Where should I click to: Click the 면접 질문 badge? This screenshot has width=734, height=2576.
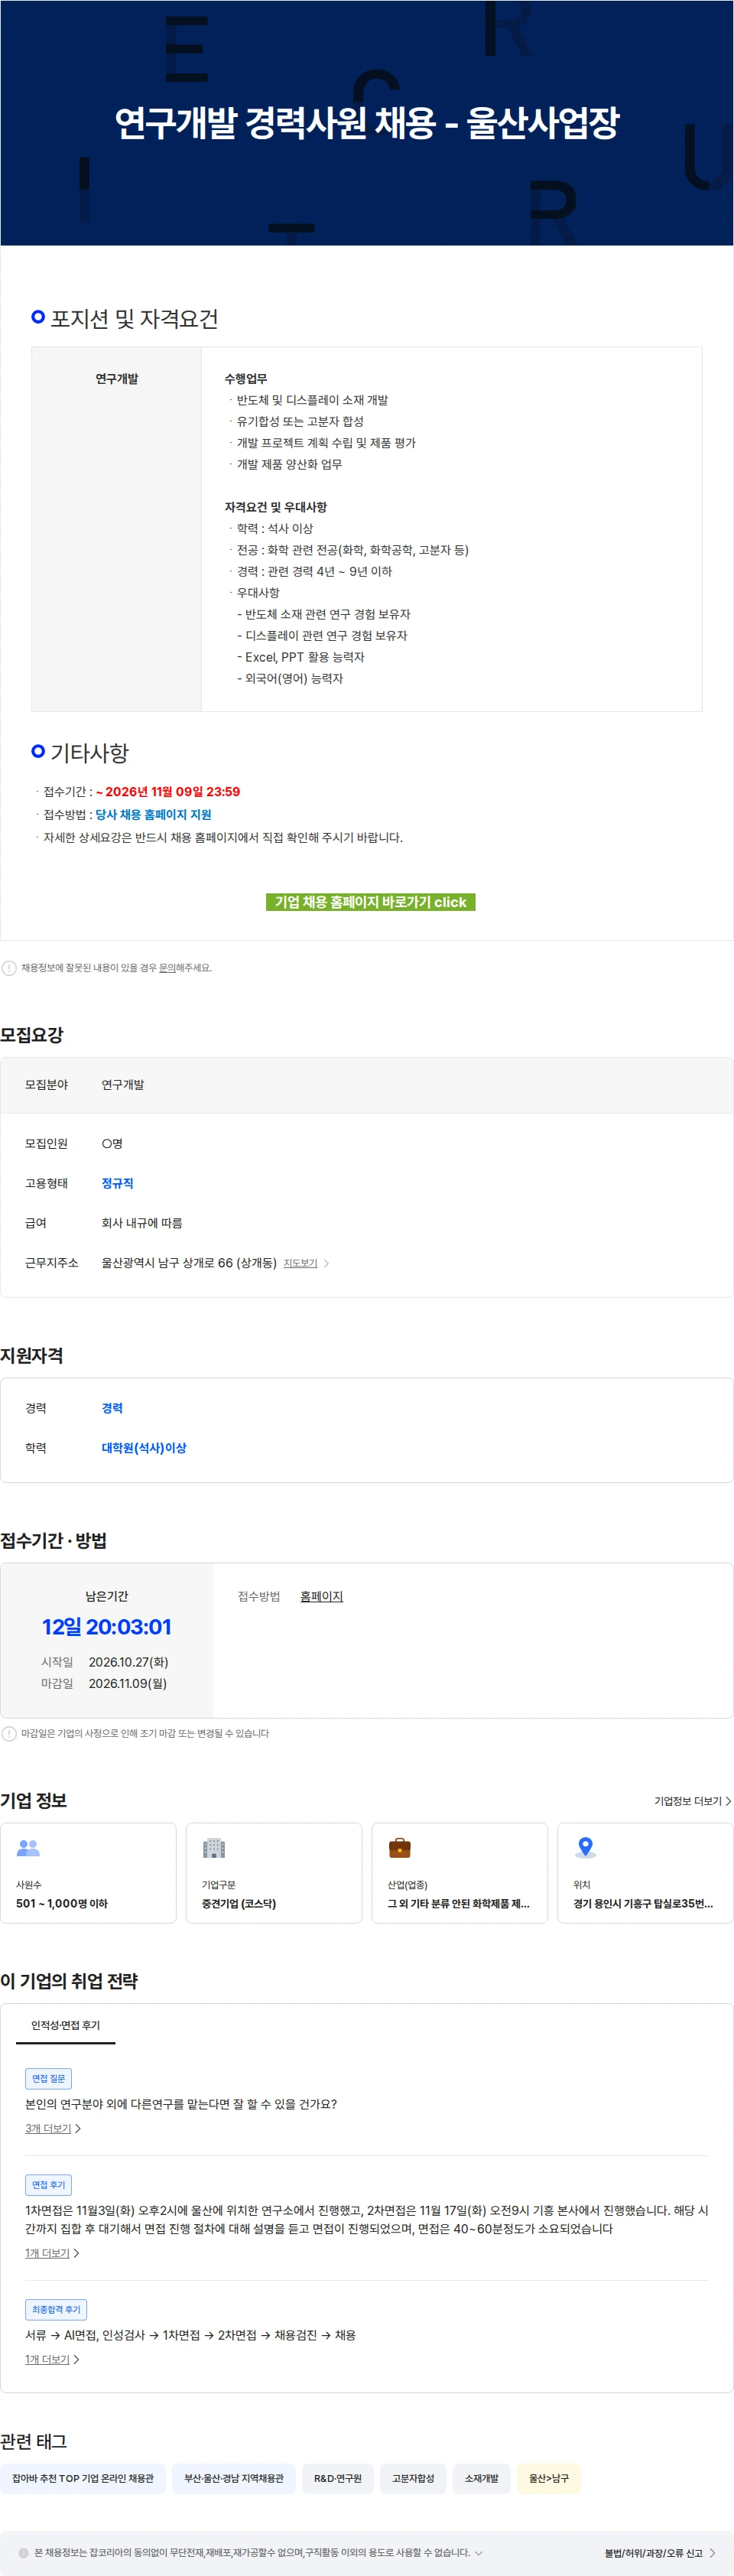48,2078
